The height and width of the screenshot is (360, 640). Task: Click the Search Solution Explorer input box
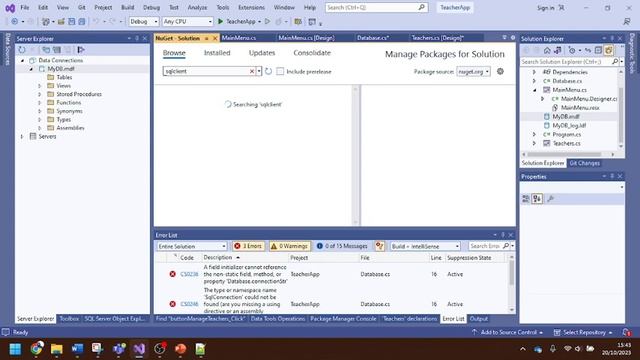pos(566,62)
